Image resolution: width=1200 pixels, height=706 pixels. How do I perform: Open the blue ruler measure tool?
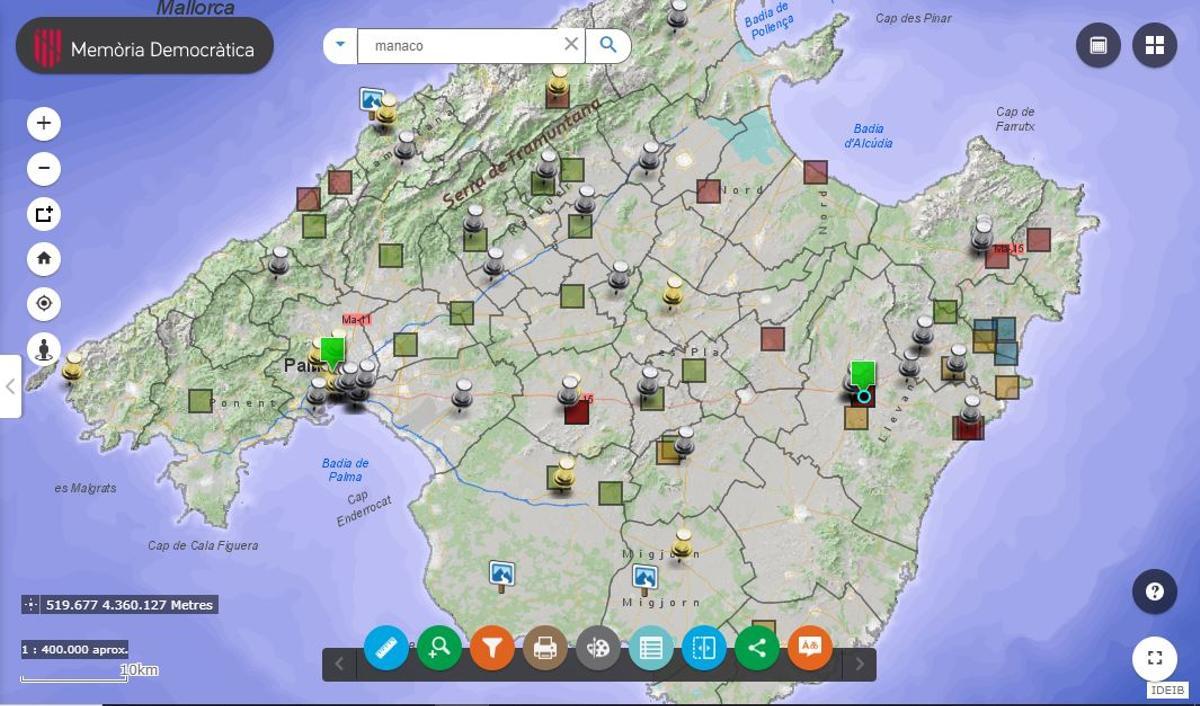(386, 648)
